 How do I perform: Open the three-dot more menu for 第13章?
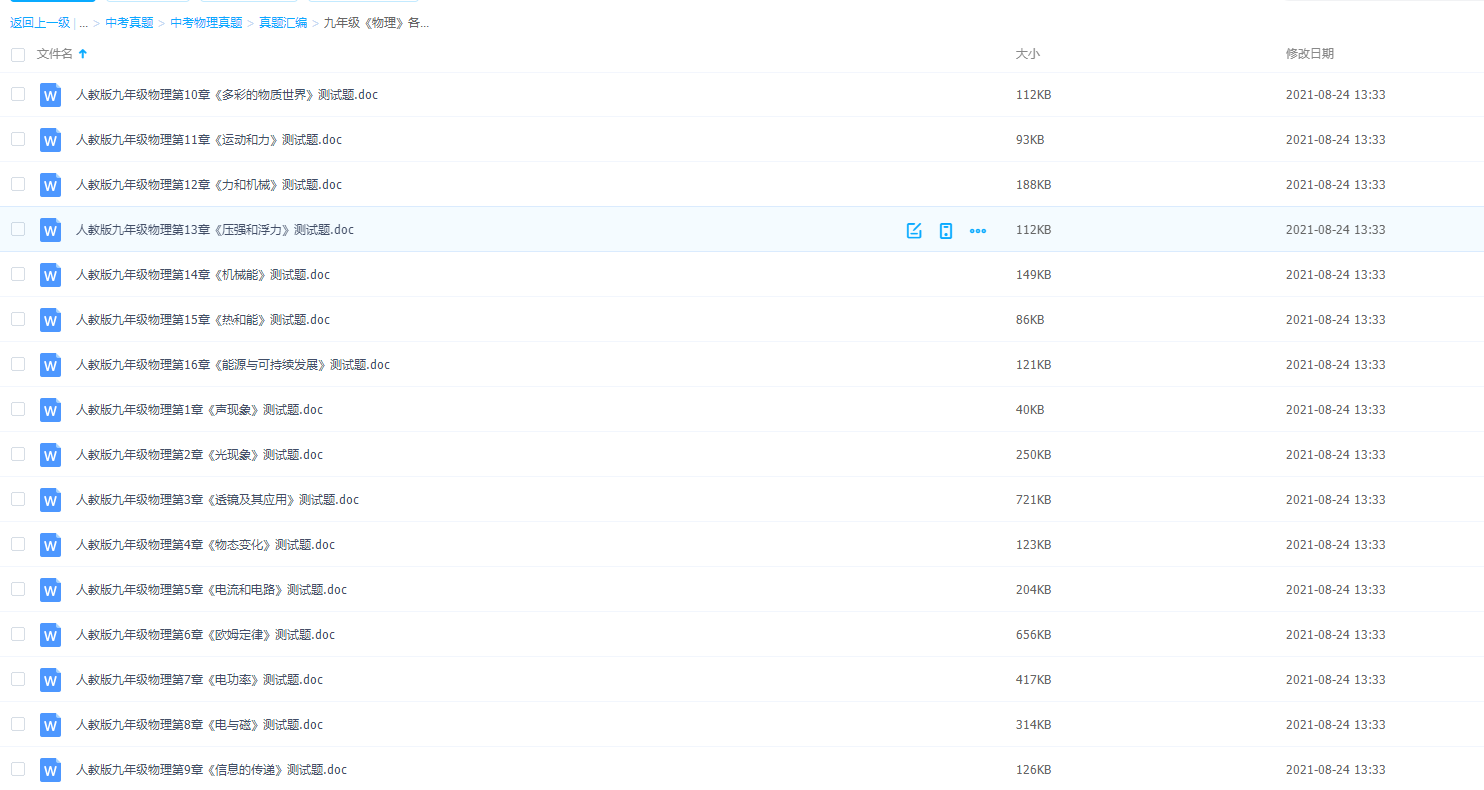977,231
